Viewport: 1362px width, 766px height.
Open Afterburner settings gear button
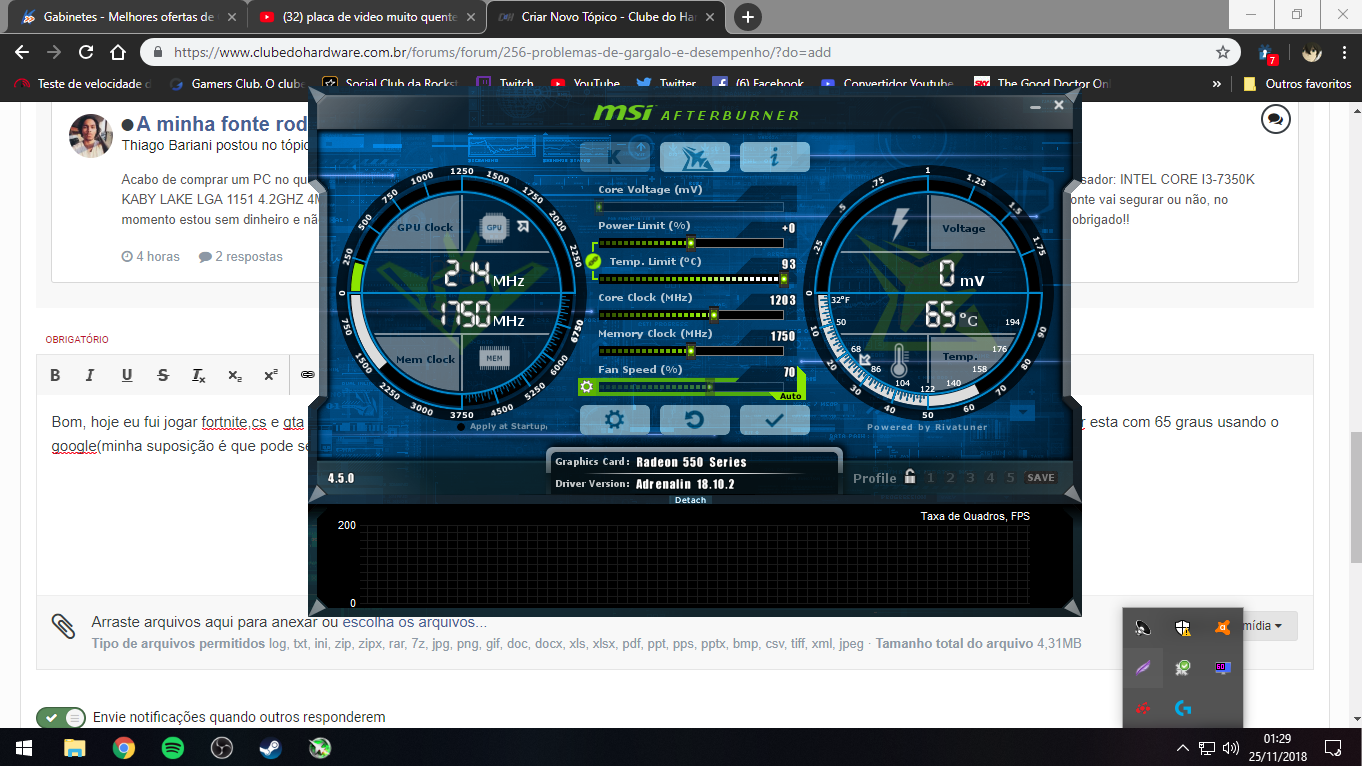(615, 420)
